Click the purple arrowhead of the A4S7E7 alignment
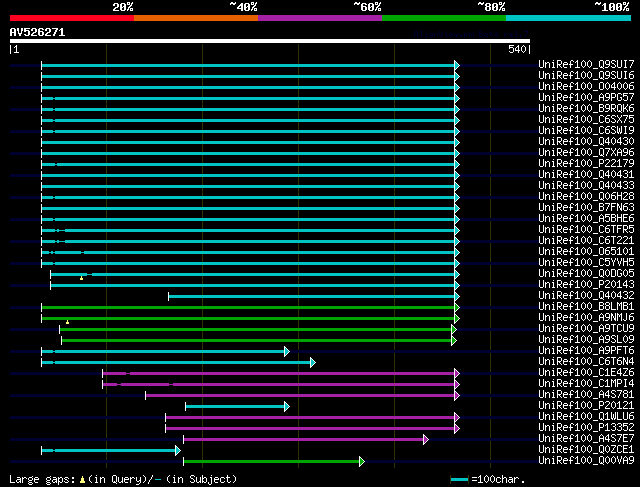Screen dimensions: 640x487 (x=426, y=440)
